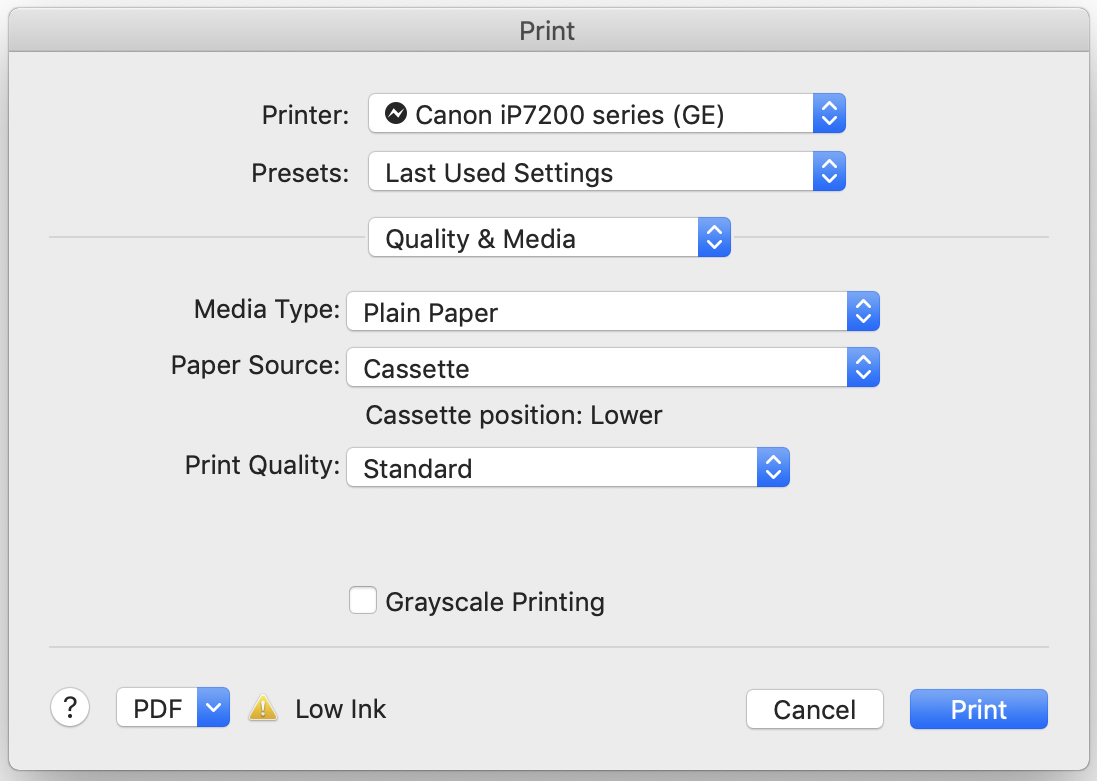Change the Media Type from Plain Paper

613,311
